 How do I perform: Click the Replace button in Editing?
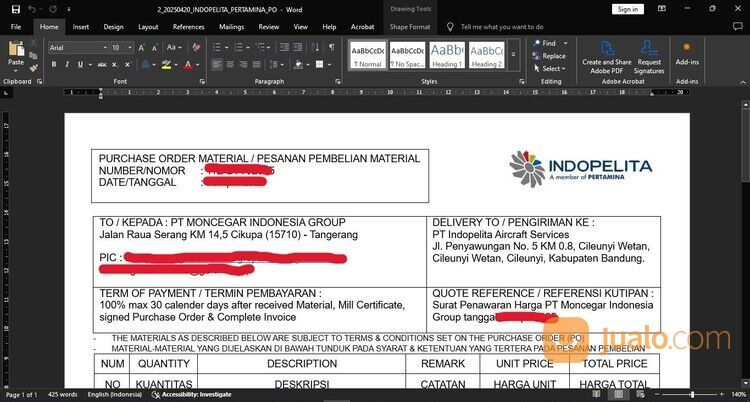[549, 56]
